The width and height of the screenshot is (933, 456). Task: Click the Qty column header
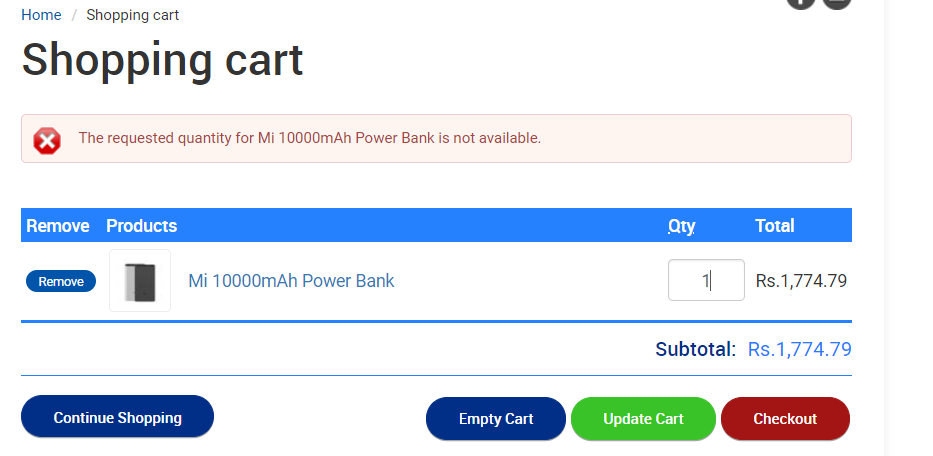coord(681,226)
